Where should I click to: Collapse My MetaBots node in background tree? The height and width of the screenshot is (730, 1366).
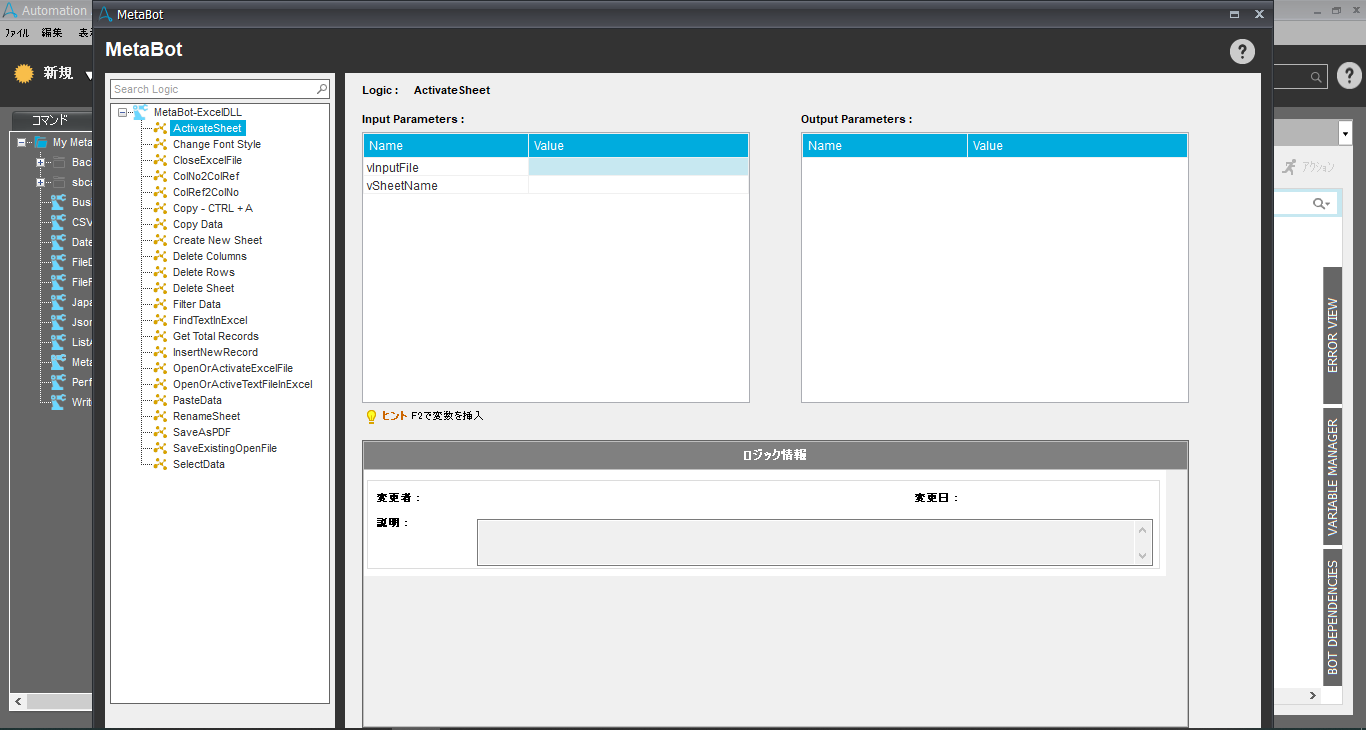coord(22,142)
